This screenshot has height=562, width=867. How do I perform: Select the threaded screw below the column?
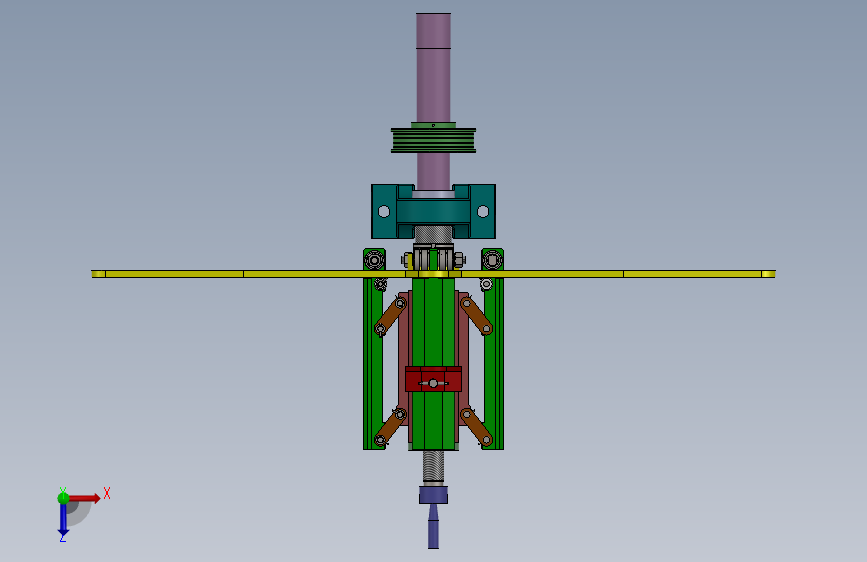click(434, 466)
